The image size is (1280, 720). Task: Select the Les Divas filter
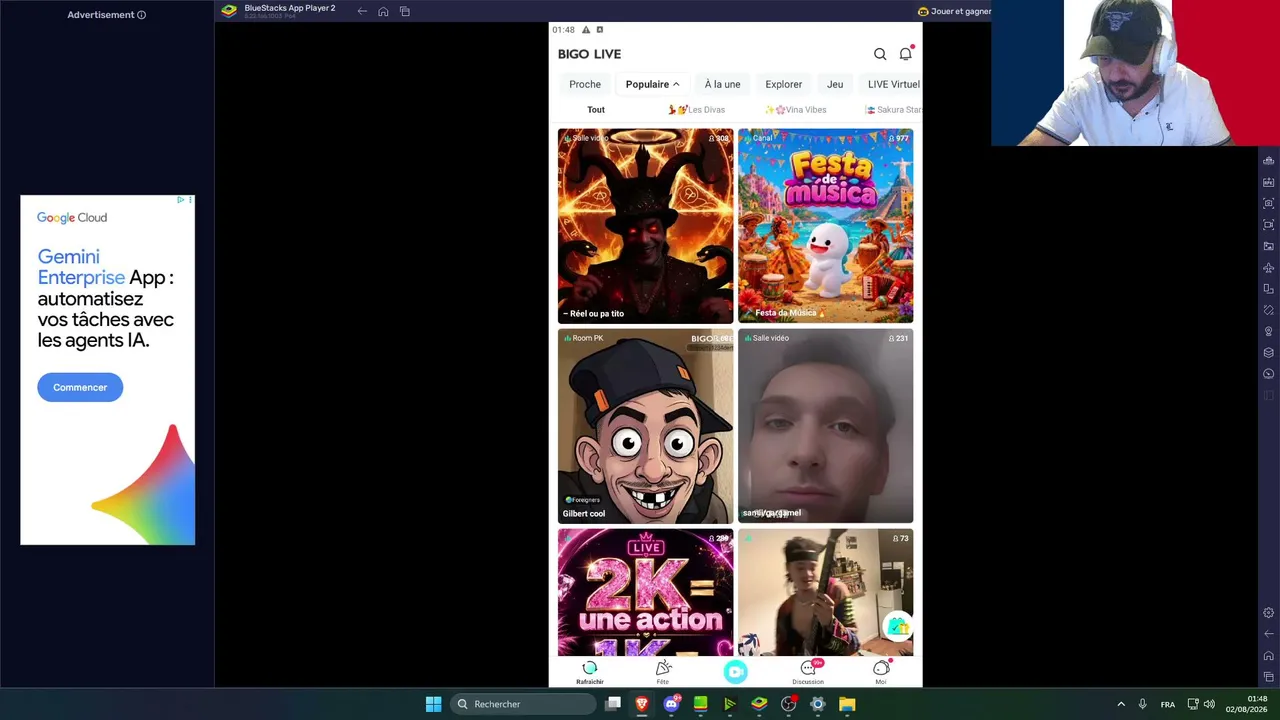point(697,110)
